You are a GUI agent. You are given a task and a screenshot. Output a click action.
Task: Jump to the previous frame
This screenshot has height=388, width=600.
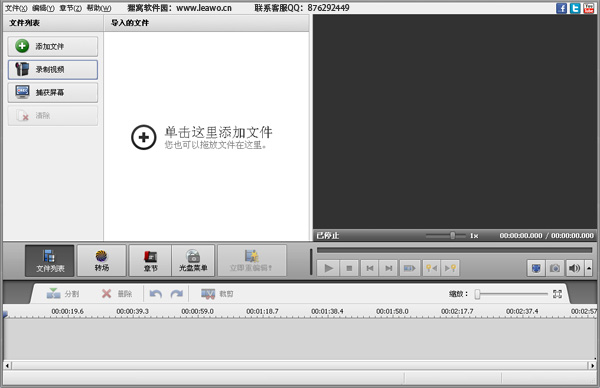click(370, 268)
